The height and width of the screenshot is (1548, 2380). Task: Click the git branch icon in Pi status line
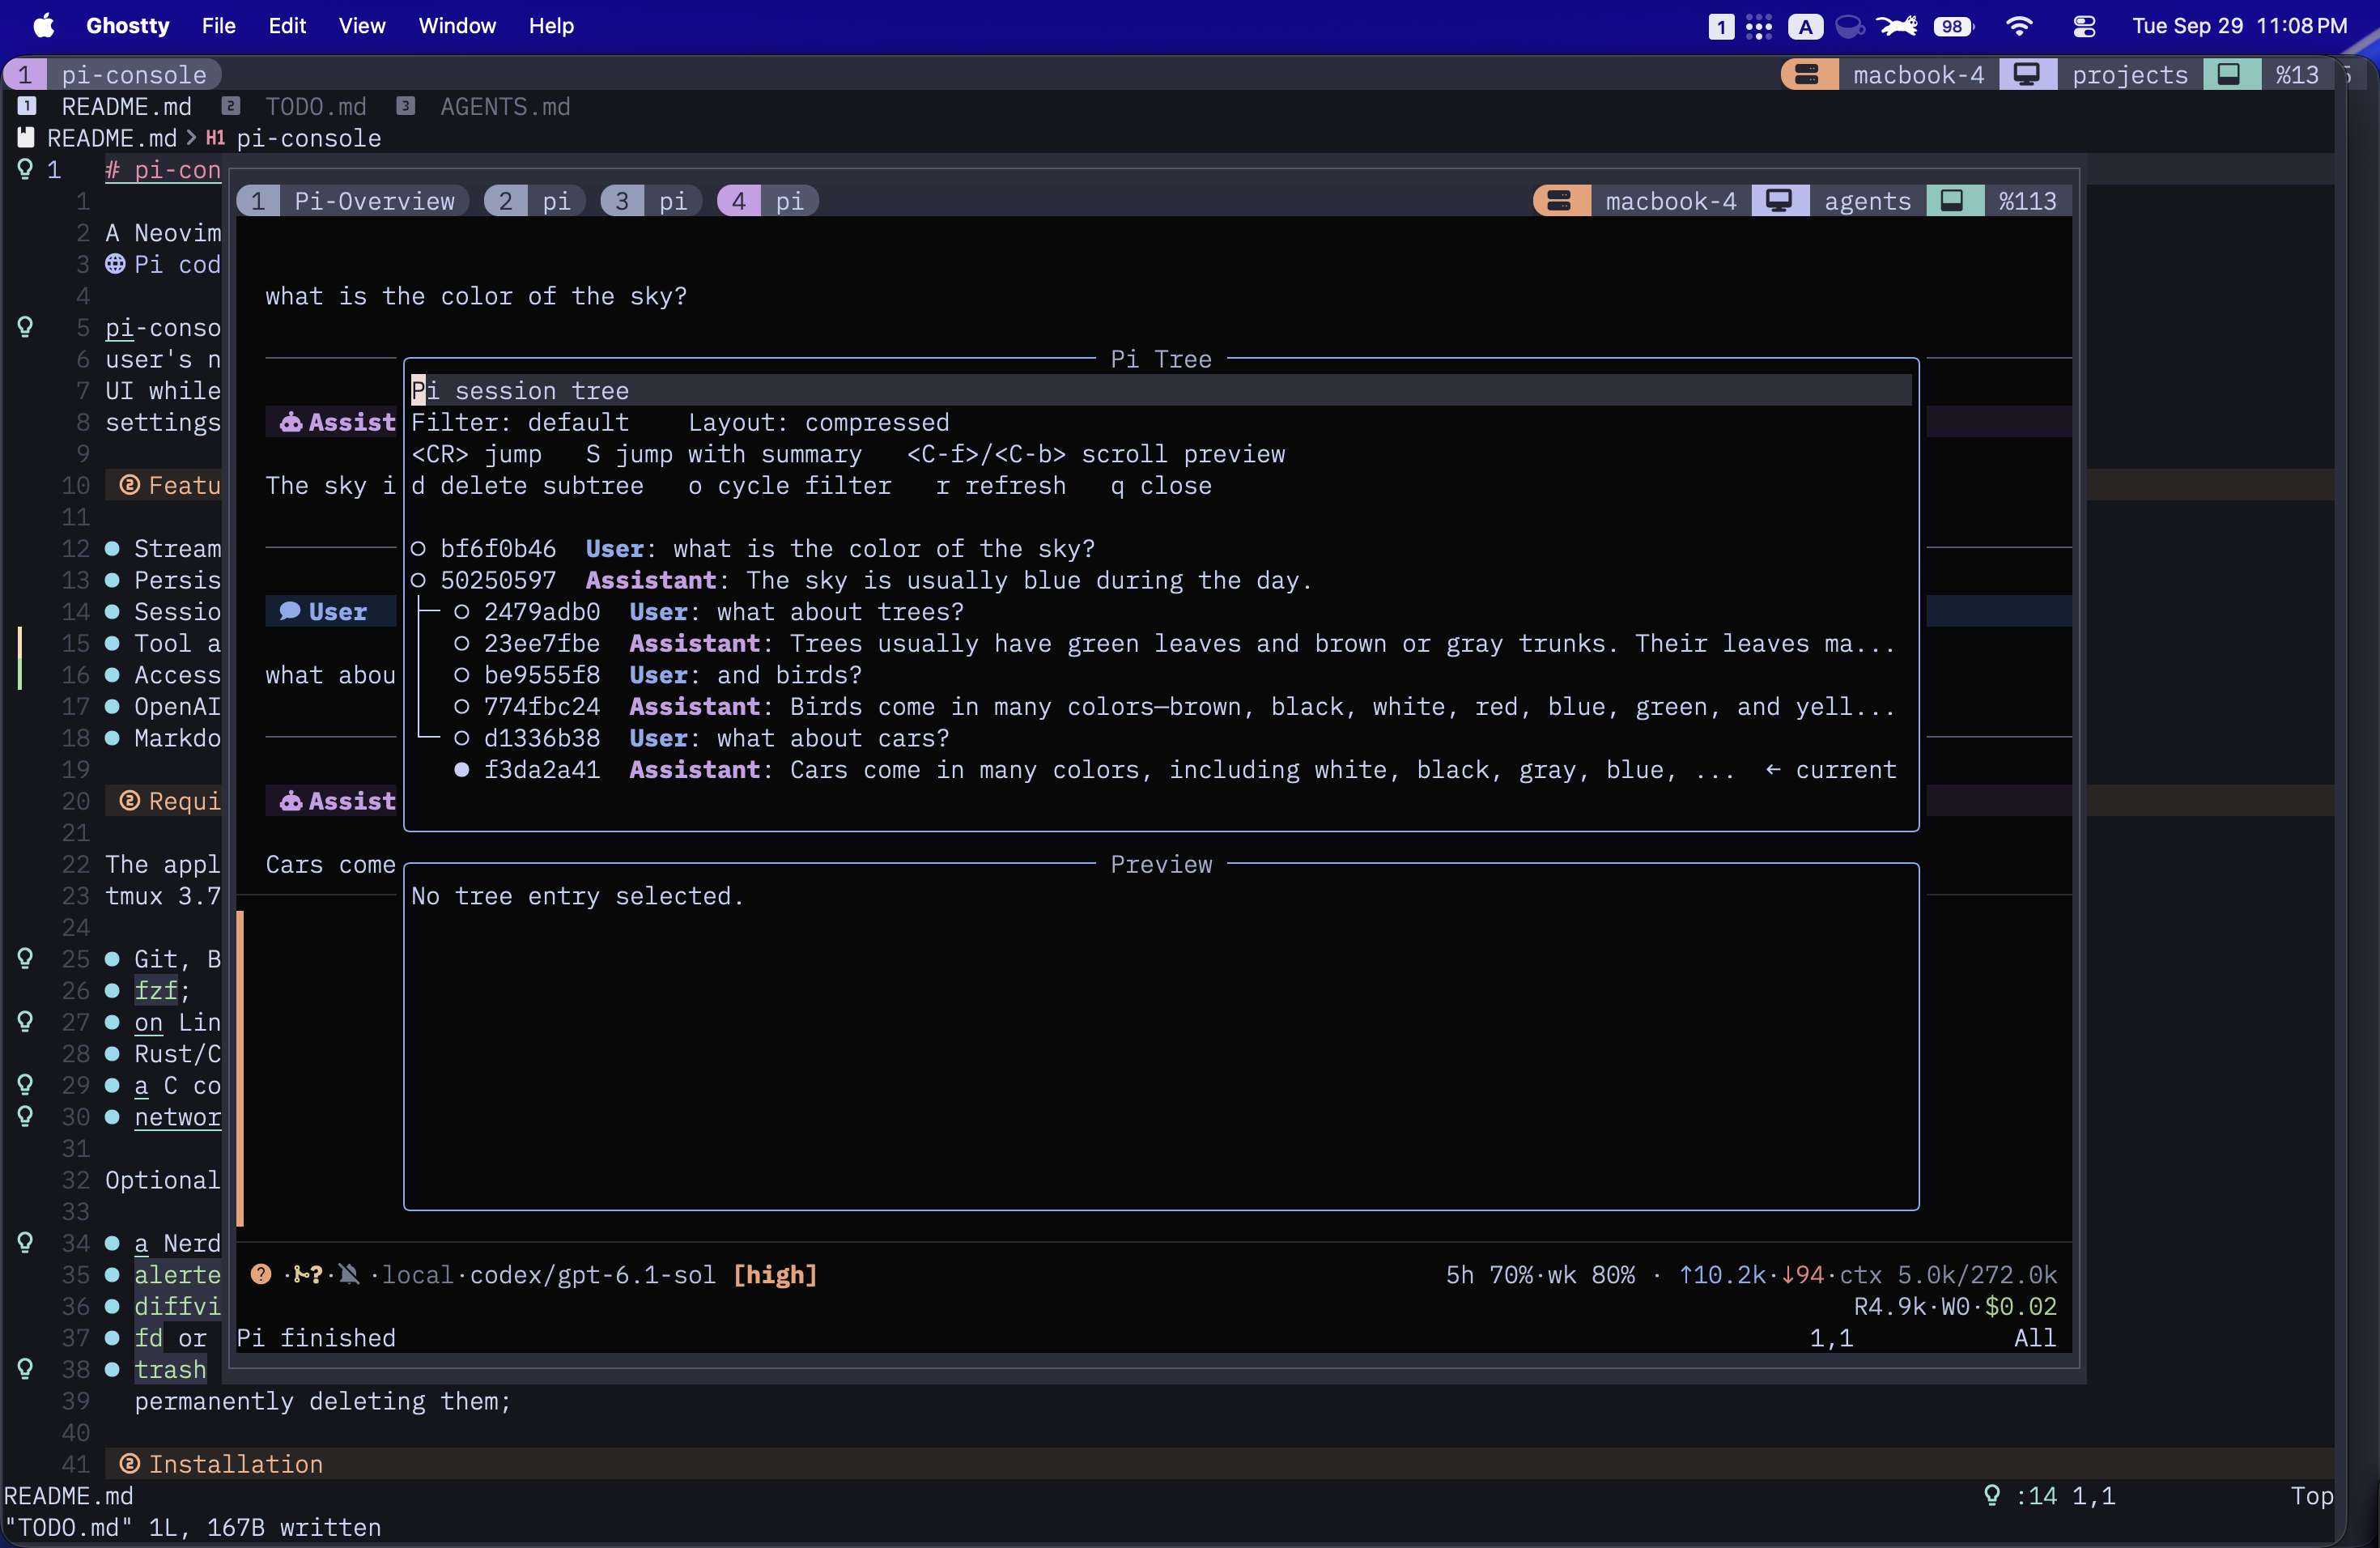pyautogui.click(x=303, y=1274)
